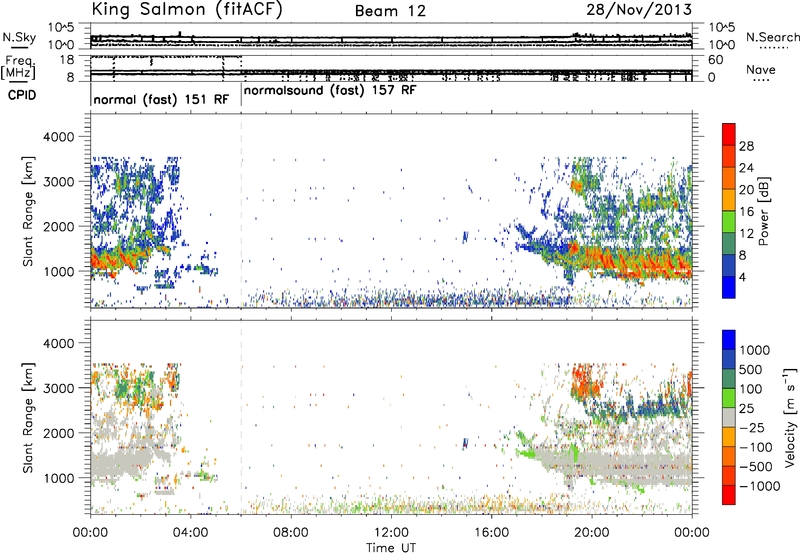
Task: Click the 12:00 time tick label
Action: tap(391, 533)
